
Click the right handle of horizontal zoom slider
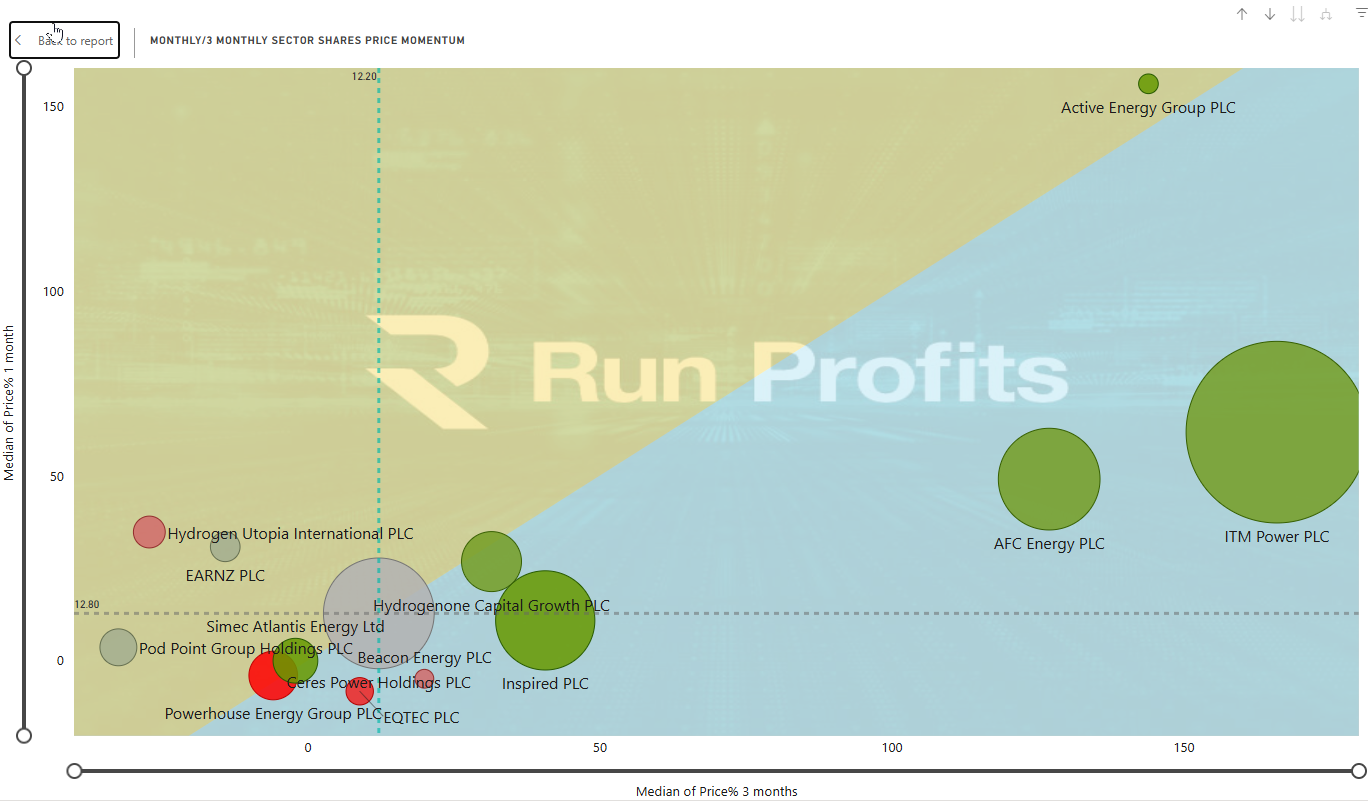tap(1358, 770)
